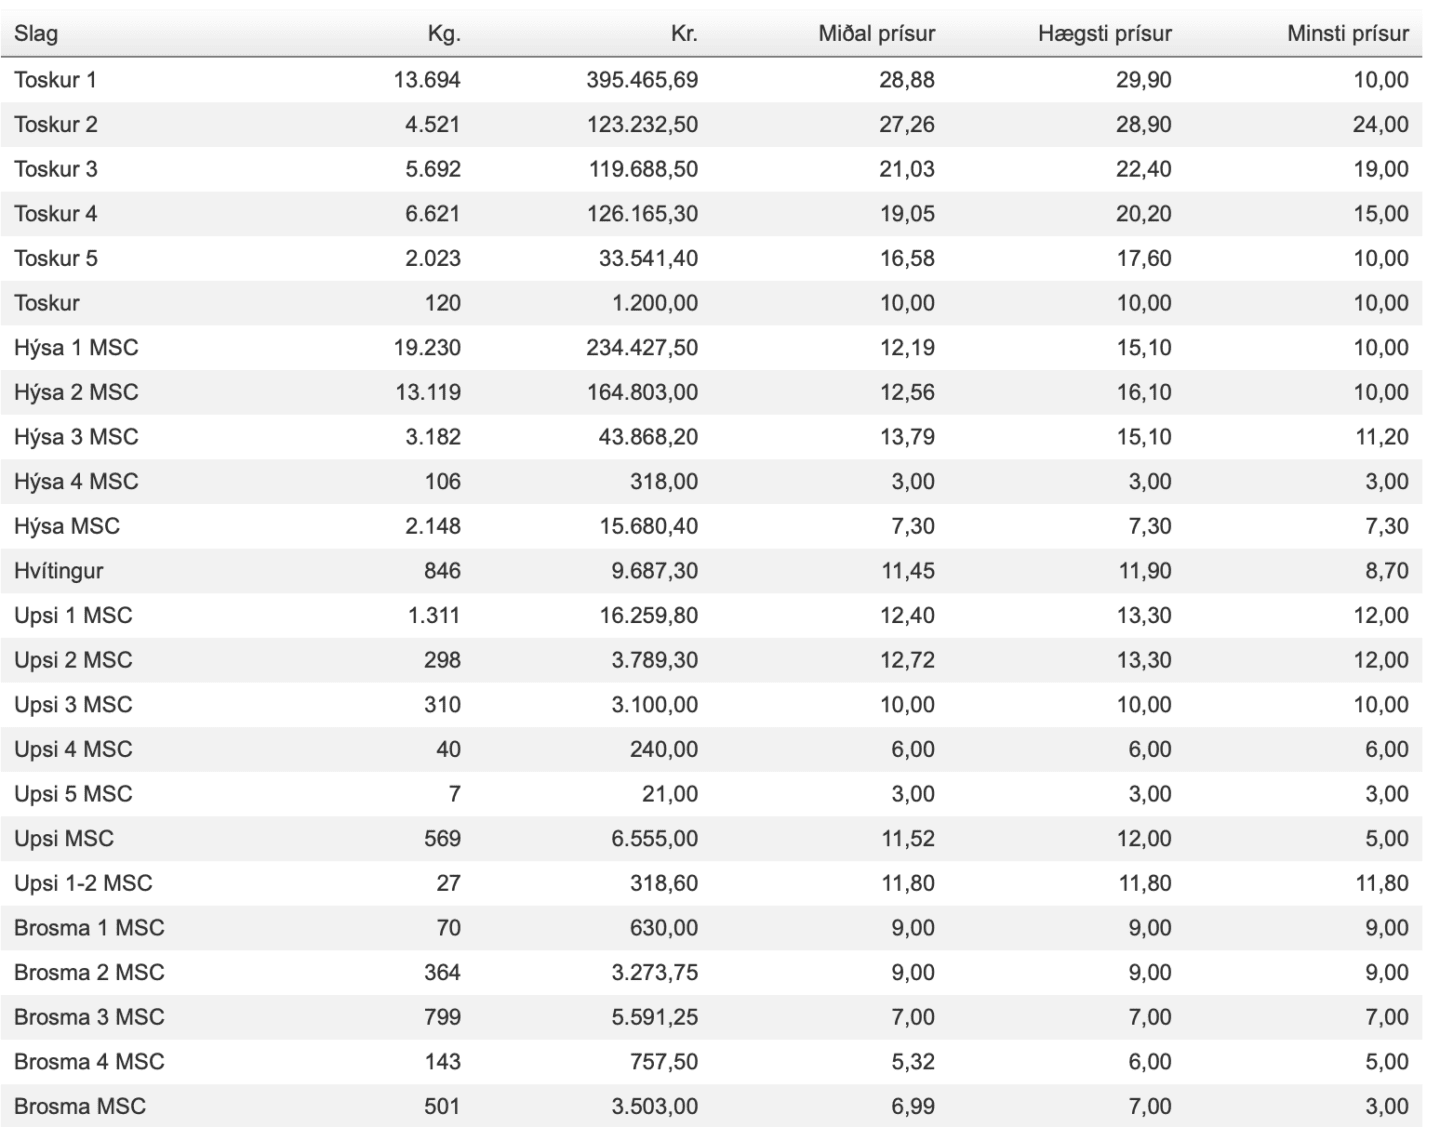The height and width of the screenshot is (1127, 1440).
Task: Click the Hægsti prísur column header
Action: [1105, 34]
